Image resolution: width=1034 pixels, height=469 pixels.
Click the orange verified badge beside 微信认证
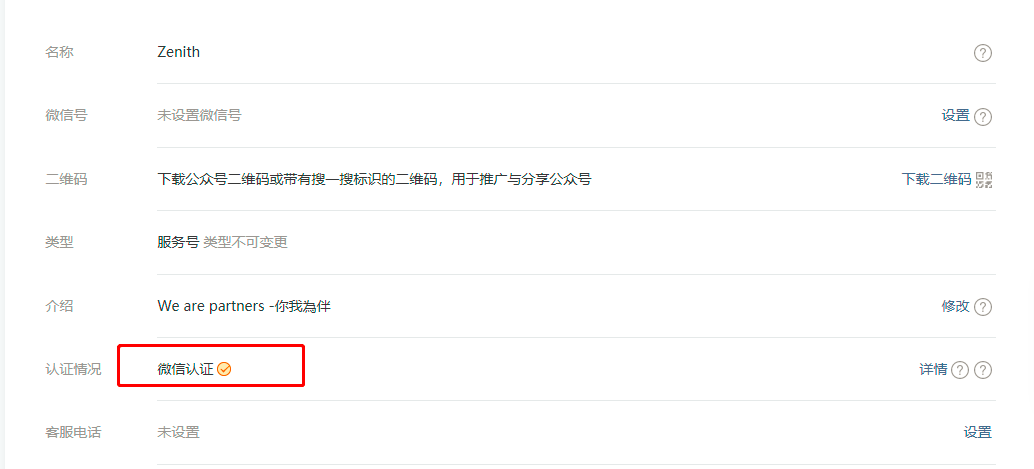224,369
